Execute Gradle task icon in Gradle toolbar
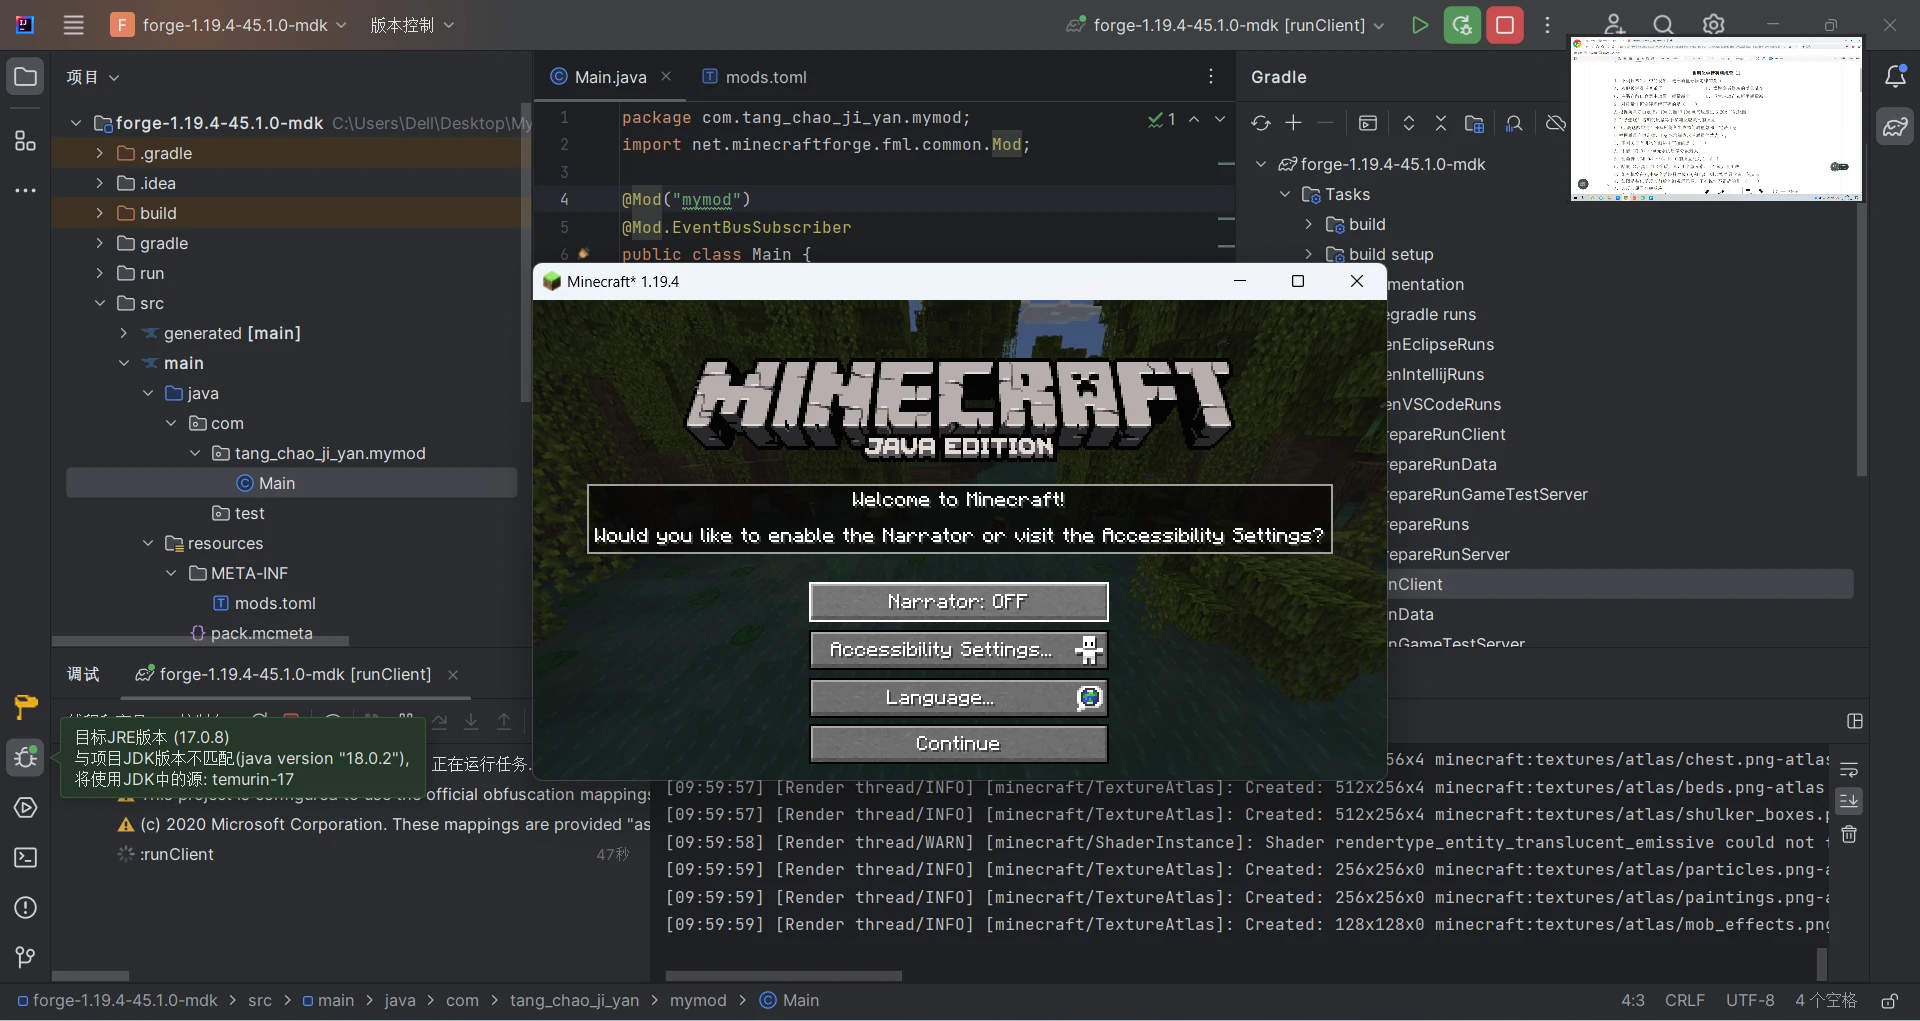 [x=1368, y=123]
